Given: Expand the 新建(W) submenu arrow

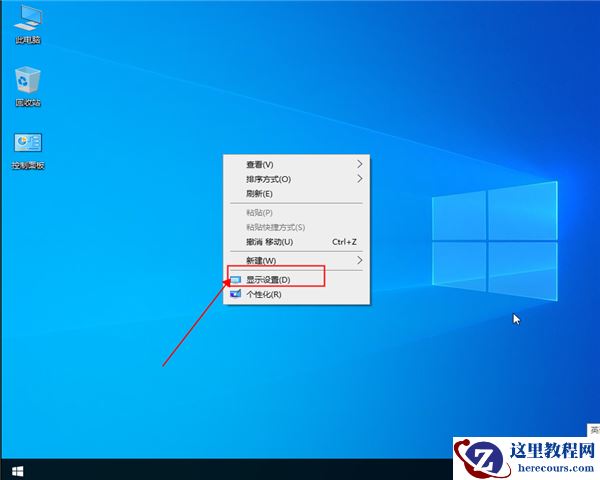Looking at the screenshot, I should tap(359, 260).
